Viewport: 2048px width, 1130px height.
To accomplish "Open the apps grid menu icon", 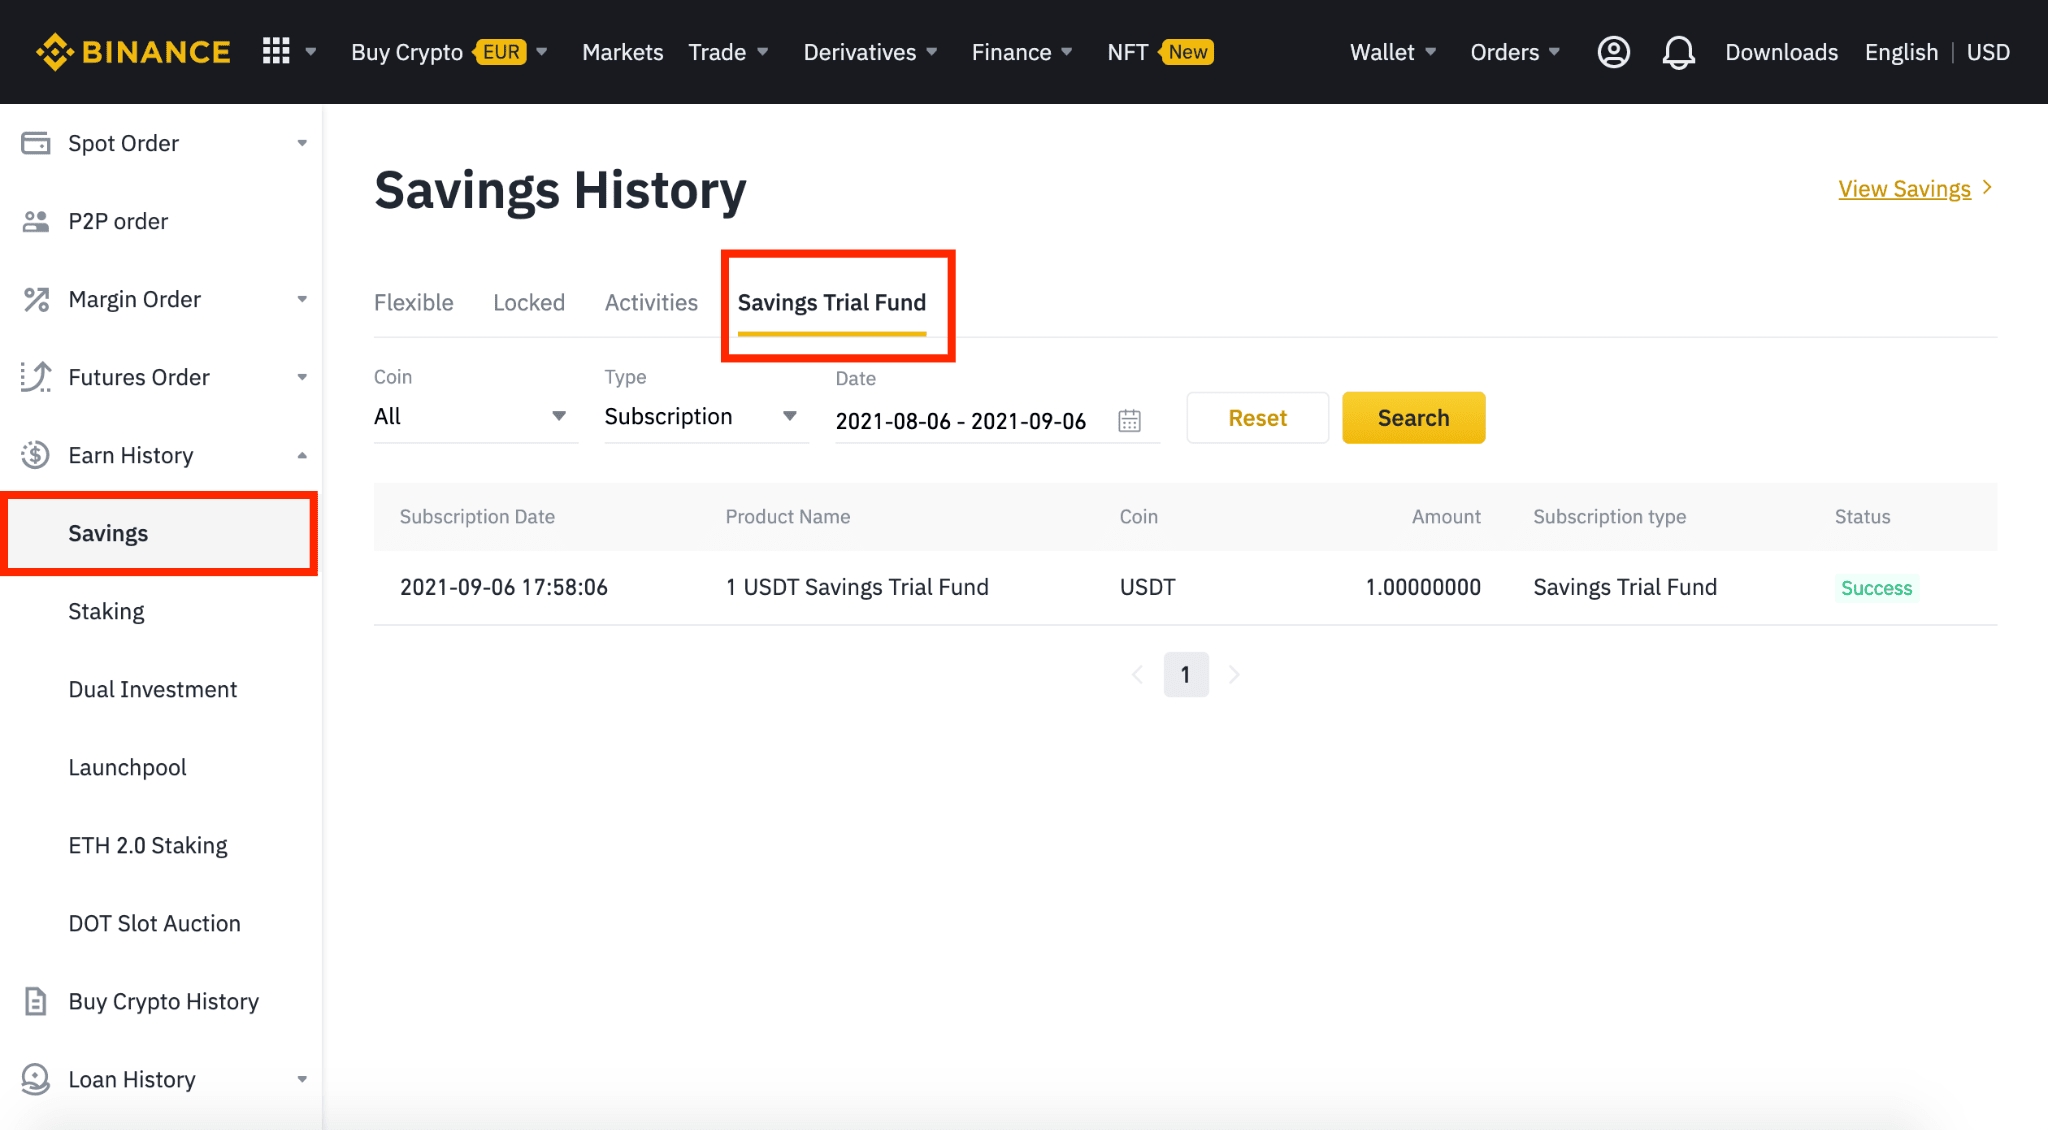I will click(276, 51).
